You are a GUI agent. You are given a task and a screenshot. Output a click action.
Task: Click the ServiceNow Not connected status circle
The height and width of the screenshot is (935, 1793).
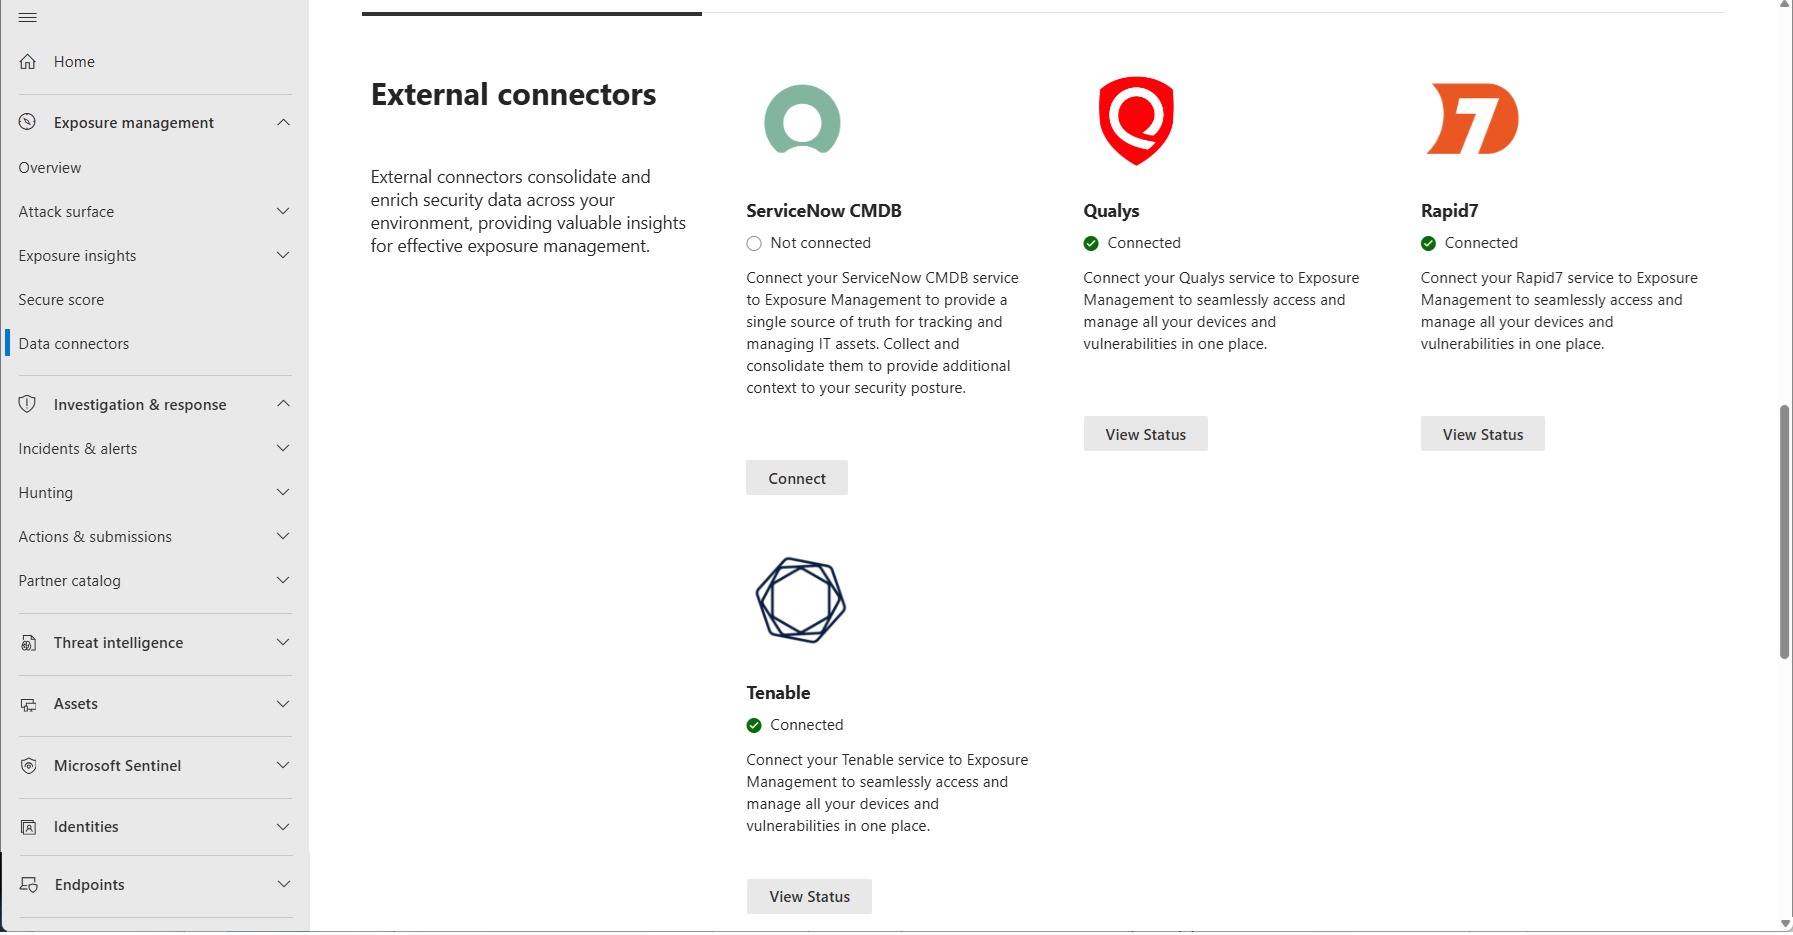(754, 243)
